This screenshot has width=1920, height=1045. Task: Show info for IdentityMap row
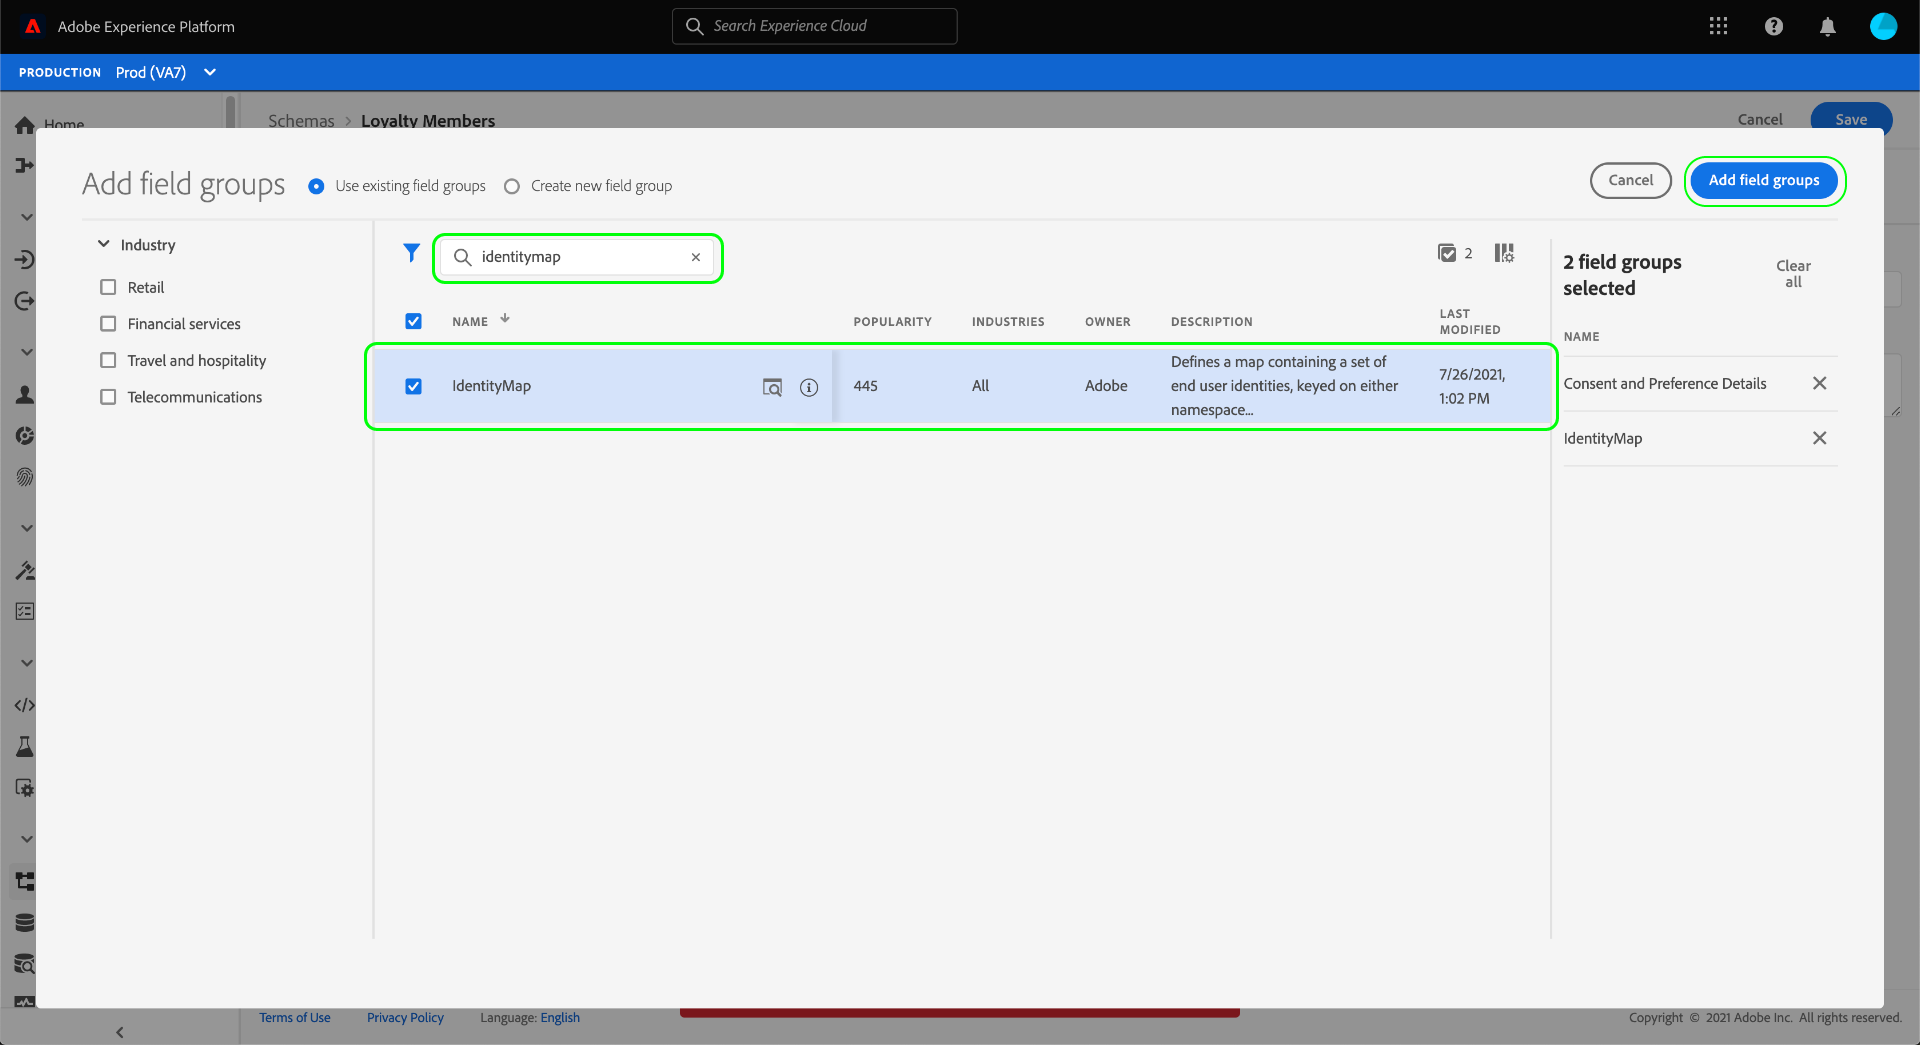[809, 387]
